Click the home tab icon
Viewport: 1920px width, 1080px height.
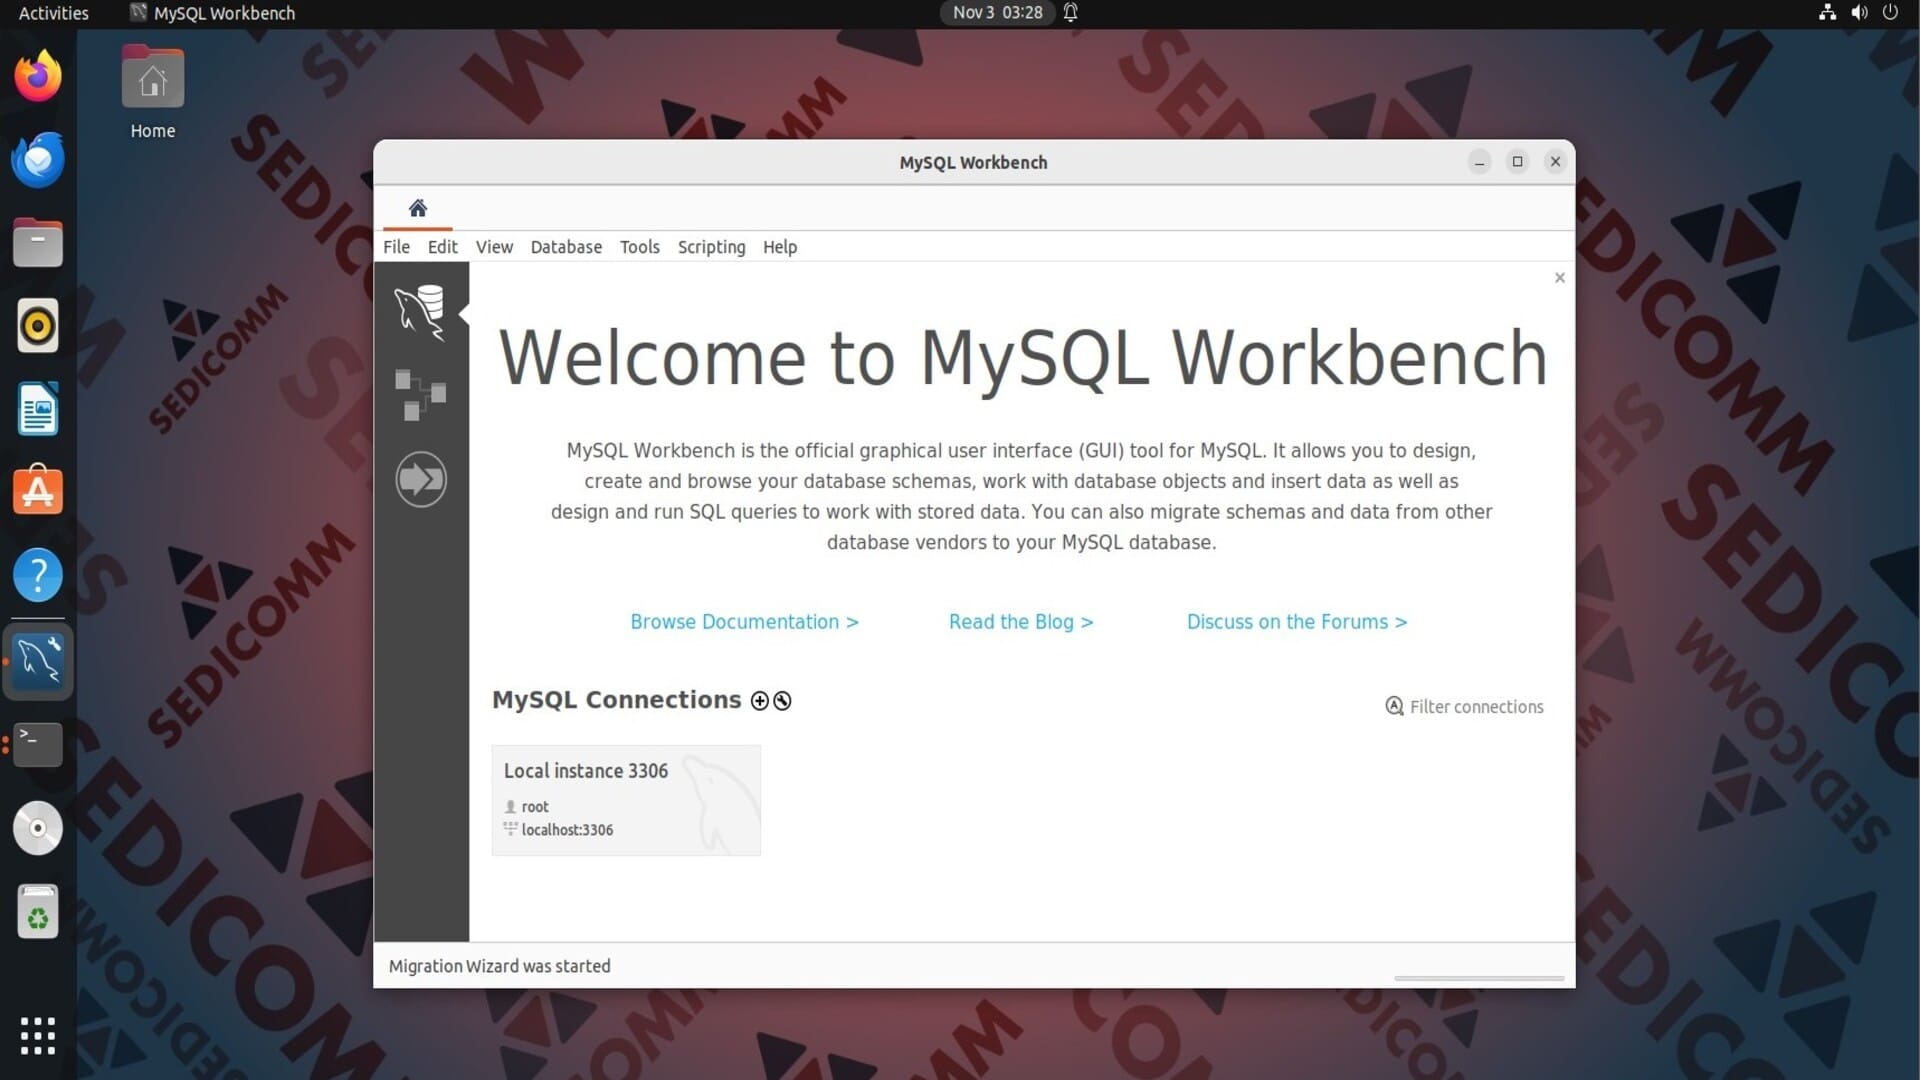click(x=418, y=208)
